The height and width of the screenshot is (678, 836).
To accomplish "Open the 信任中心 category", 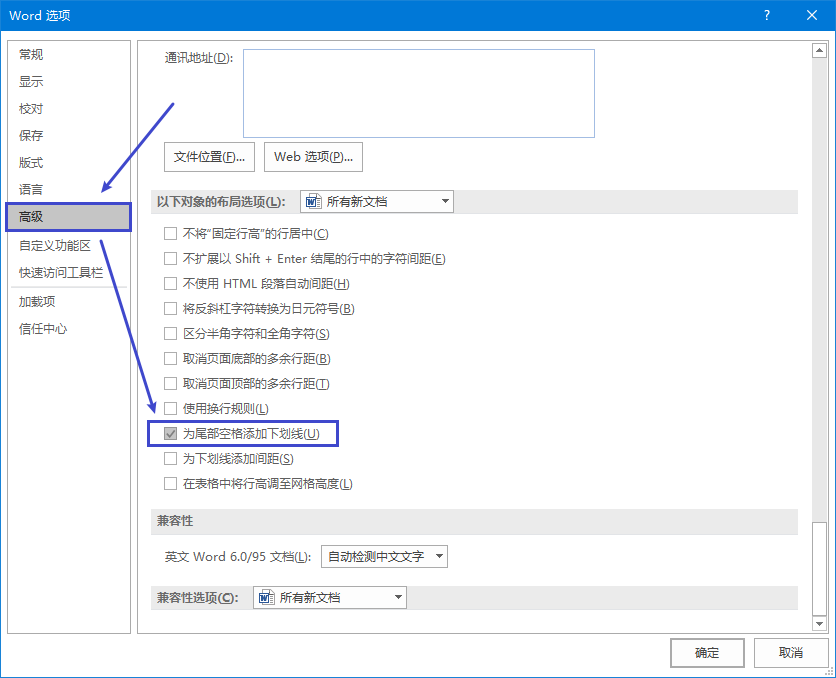I will (x=43, y=329).
